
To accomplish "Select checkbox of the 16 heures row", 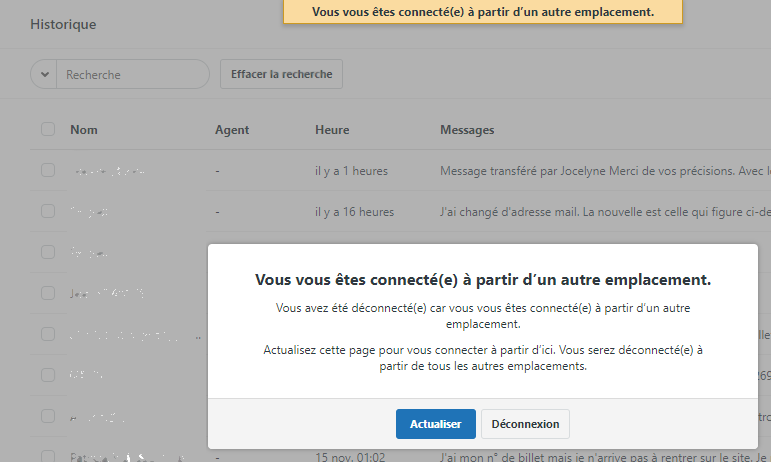I will pyautogui.click(x=48, y=212).
